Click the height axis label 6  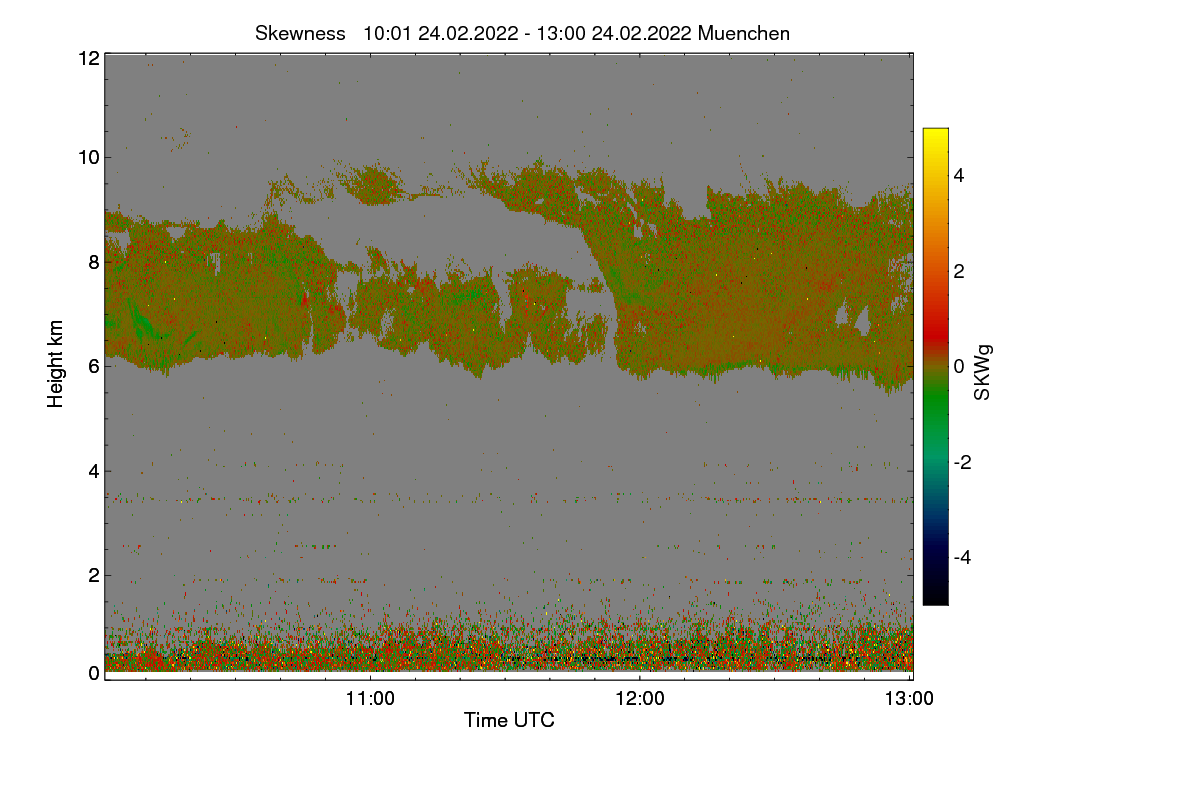95,366
